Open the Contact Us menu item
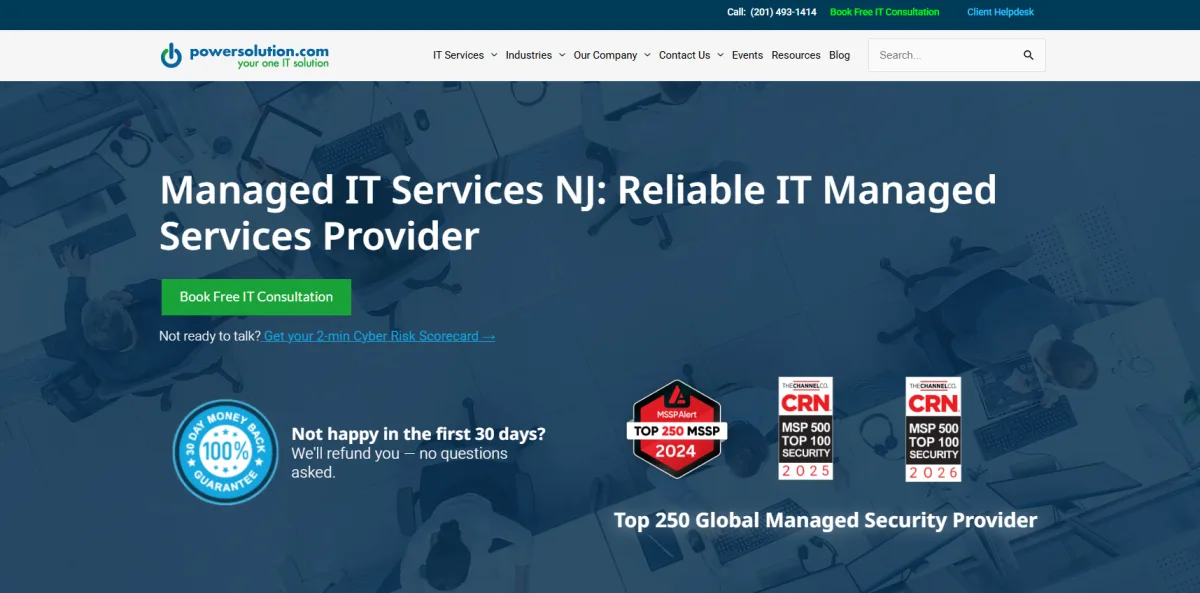This screenshot has height=593, width=1200. point(684,55)
